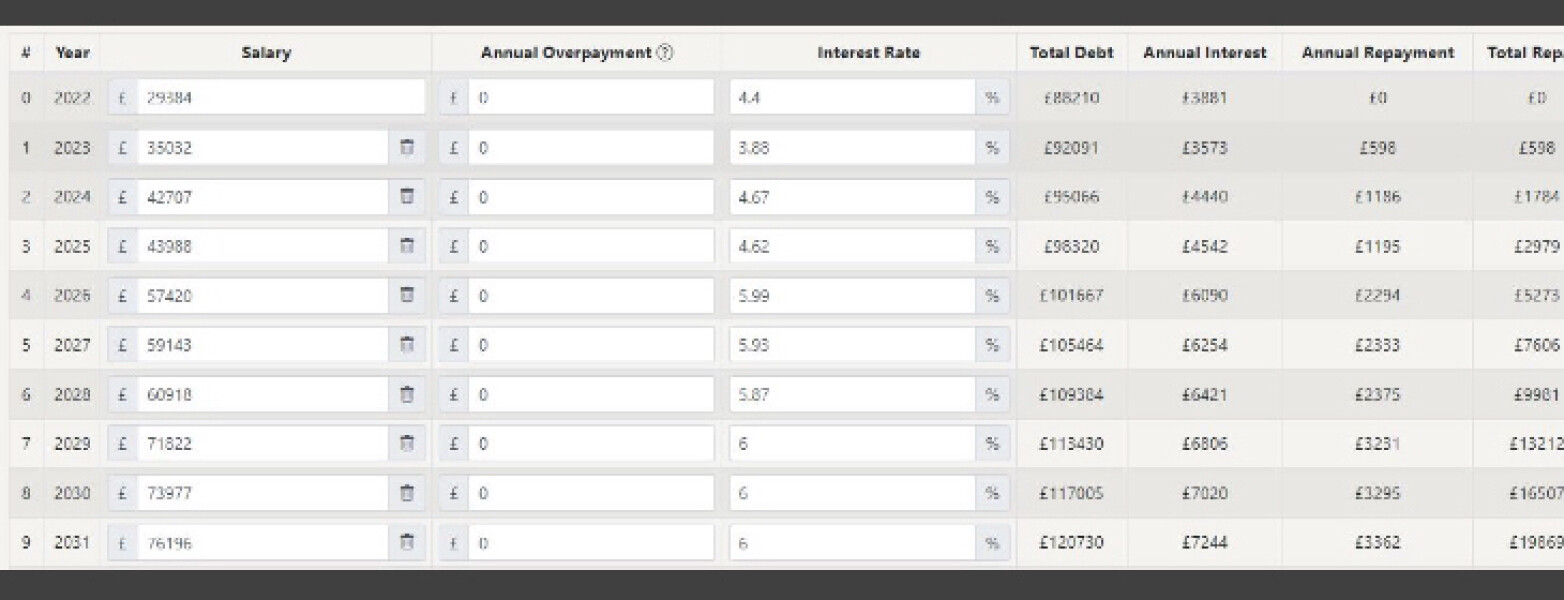Click the Total Debt column header
Screen dimensions: 1564x600
(1071, 54)
